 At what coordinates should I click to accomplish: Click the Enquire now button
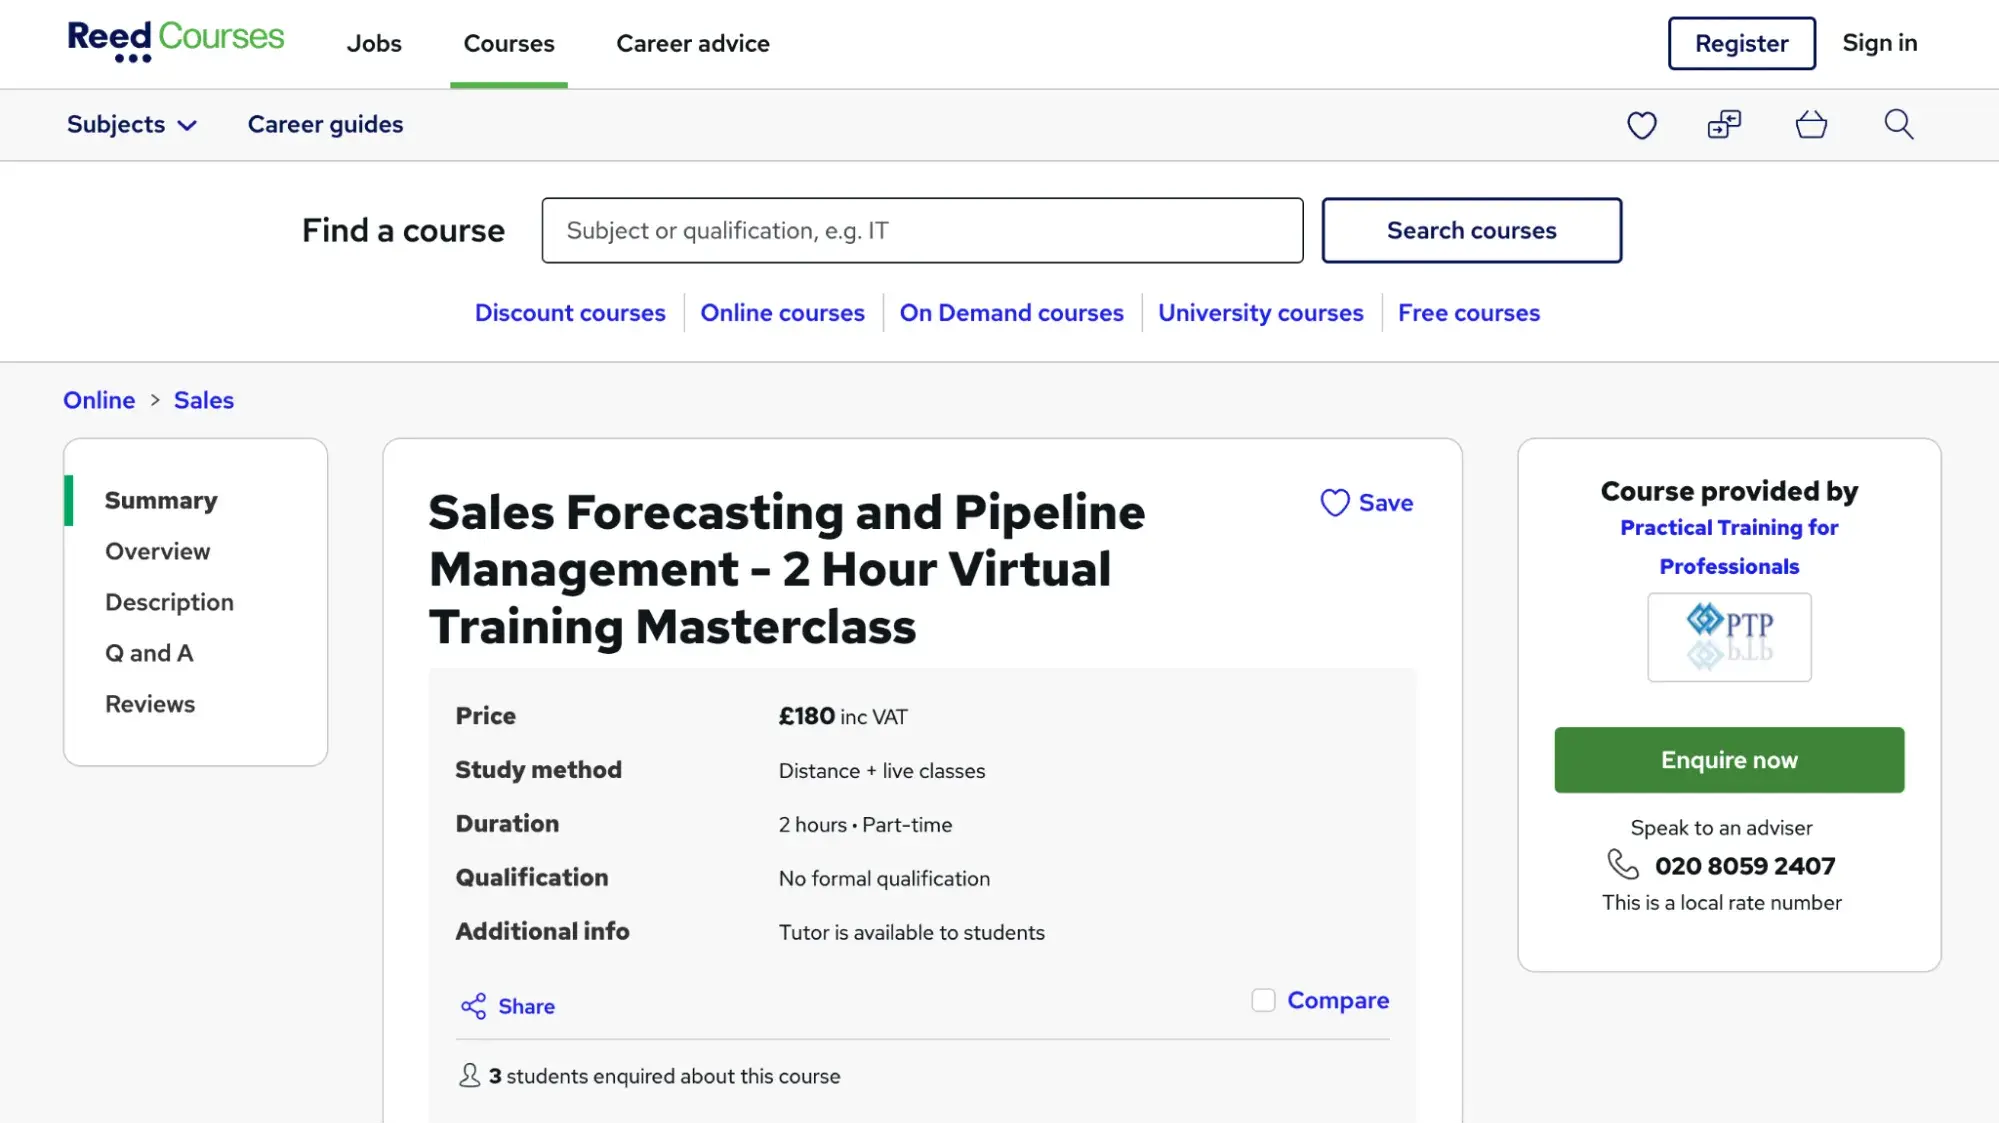coord(1728,760)
